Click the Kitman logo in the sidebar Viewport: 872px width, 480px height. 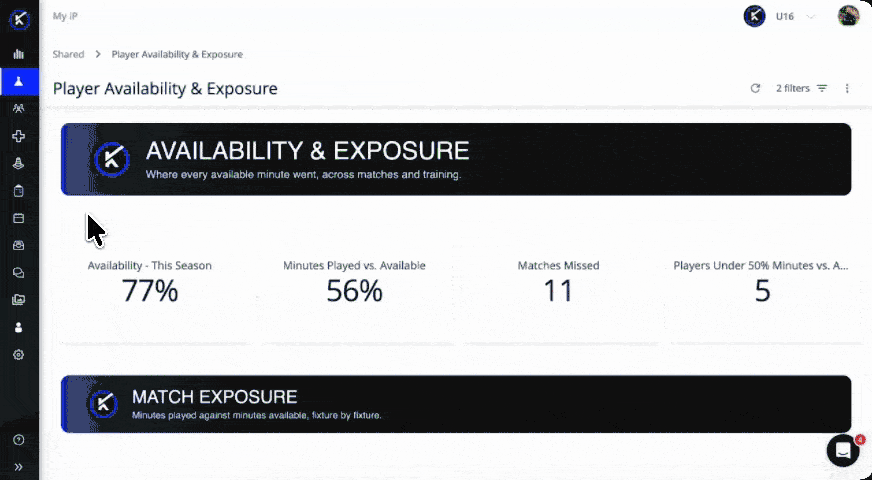tap(19, 19)
